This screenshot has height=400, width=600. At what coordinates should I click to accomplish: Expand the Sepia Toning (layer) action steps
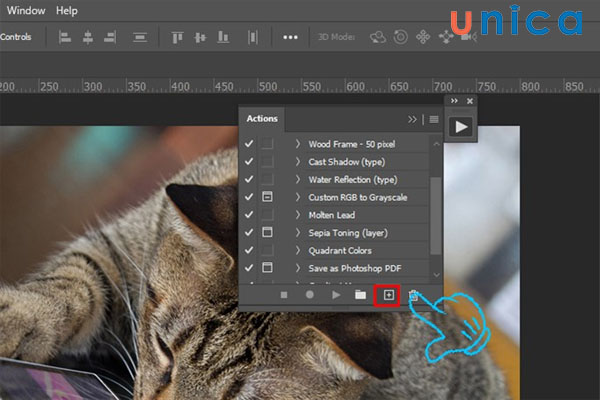point(297,233)
